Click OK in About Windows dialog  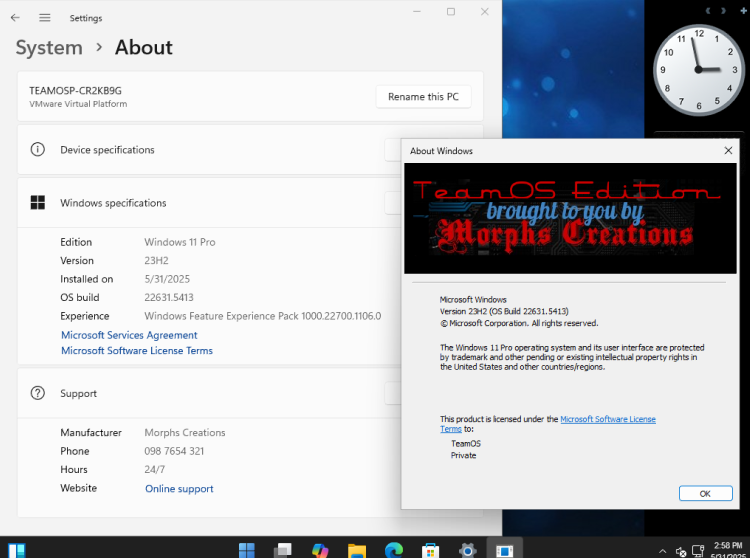click(706, 493)
